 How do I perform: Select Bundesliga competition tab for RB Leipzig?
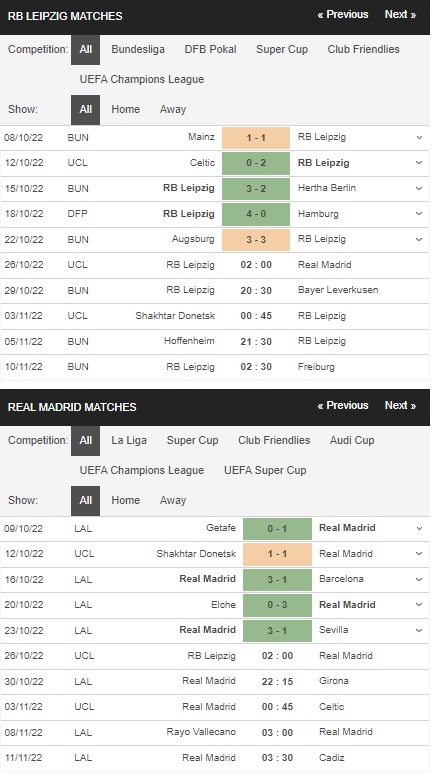138,49
